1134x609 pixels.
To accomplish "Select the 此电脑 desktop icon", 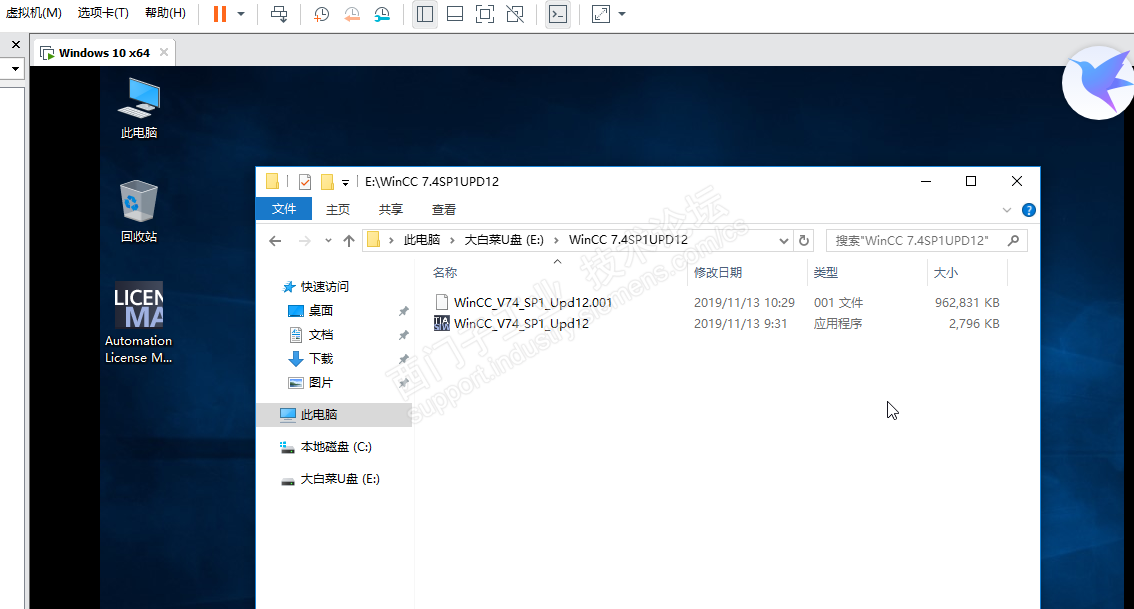I will (139, 108).
